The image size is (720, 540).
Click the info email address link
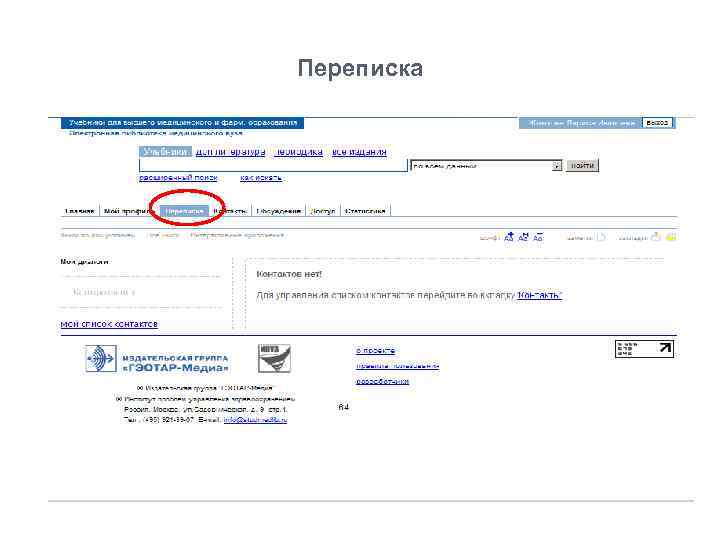[x=255, y=420]
